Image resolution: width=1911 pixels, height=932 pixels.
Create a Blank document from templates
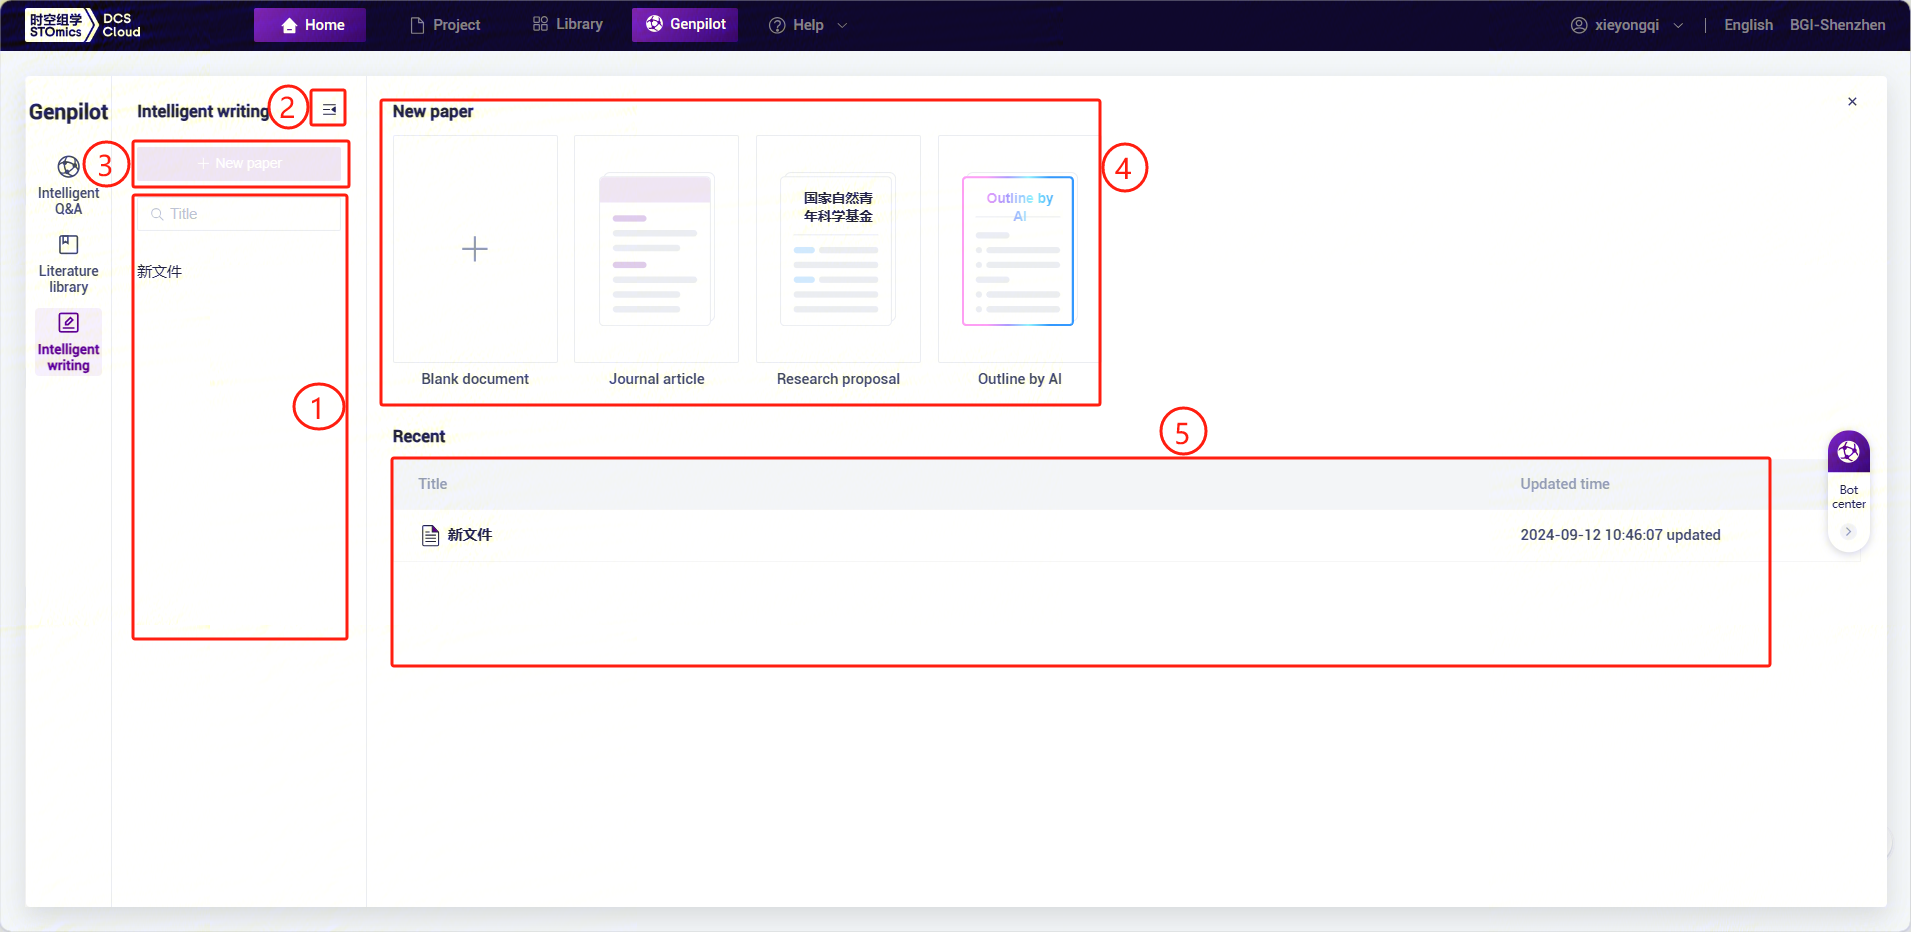click(x=475, y=250)
